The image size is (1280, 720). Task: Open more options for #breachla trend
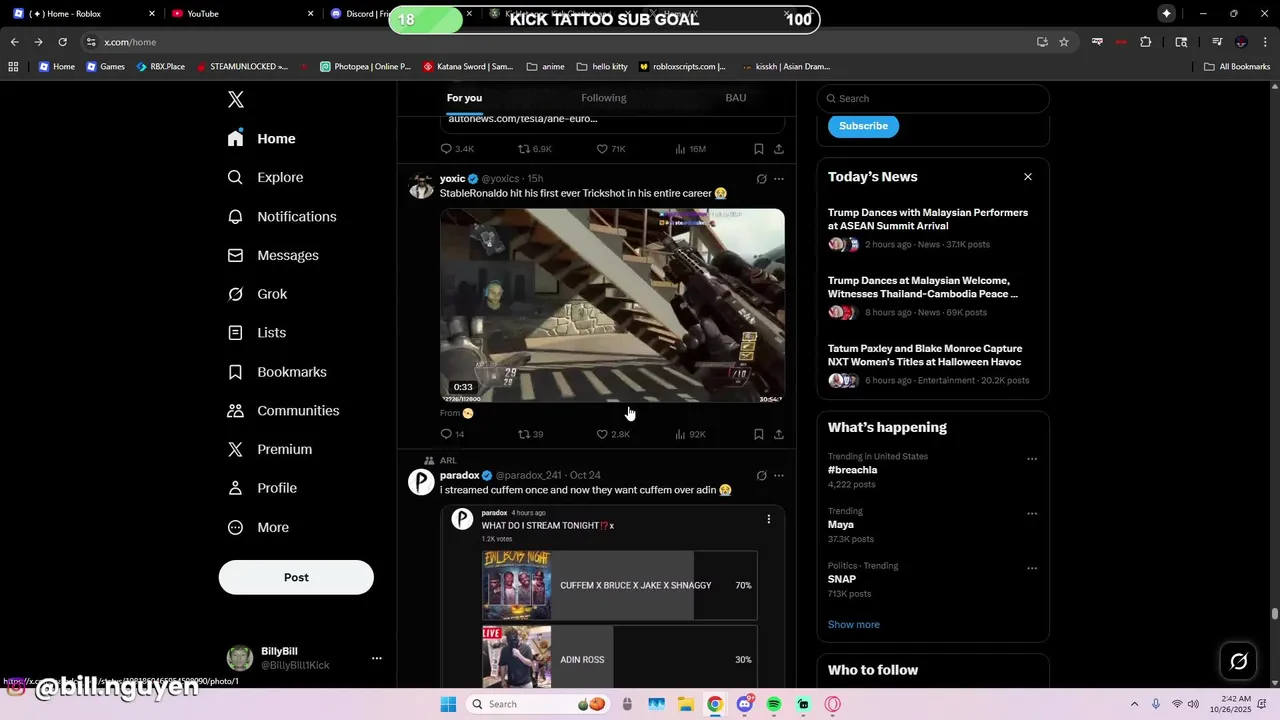(x=1032, y=459)
